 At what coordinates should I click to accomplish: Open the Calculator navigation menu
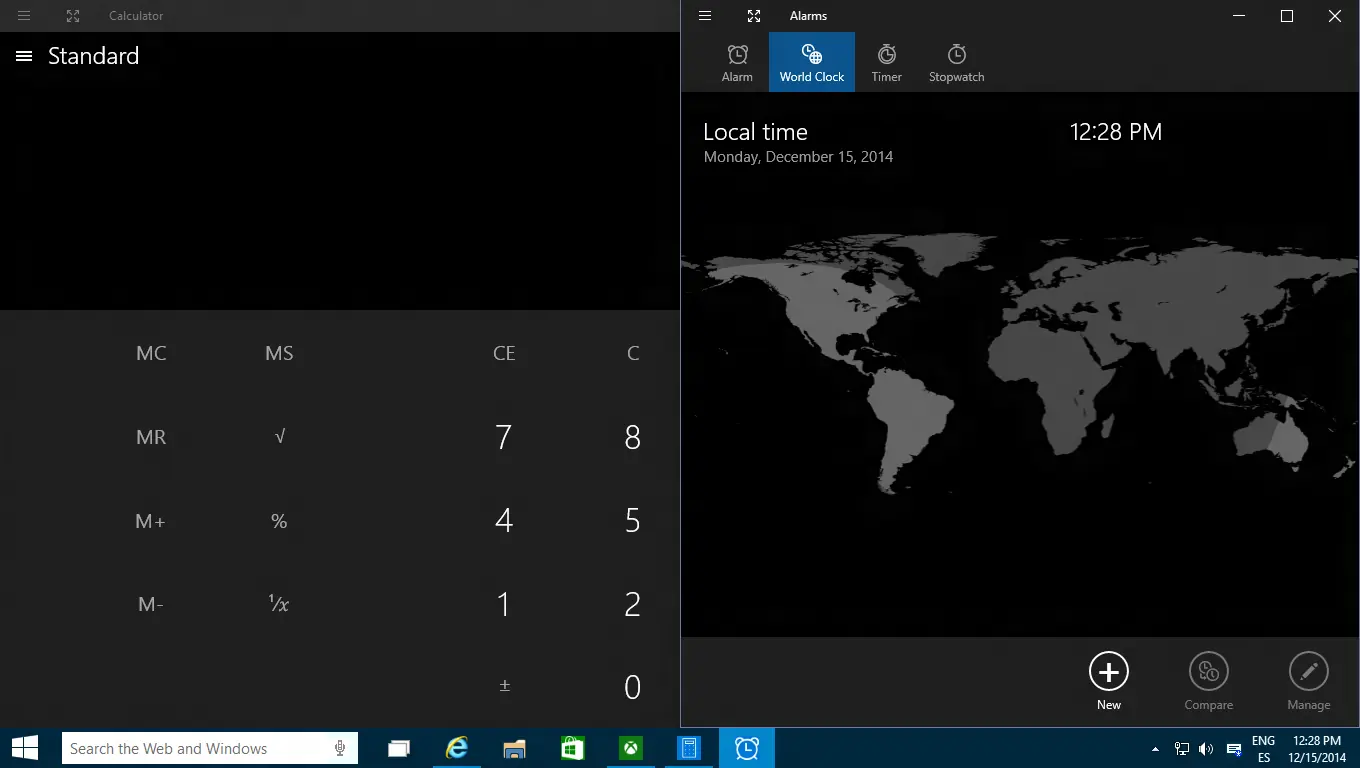[23, 56]
